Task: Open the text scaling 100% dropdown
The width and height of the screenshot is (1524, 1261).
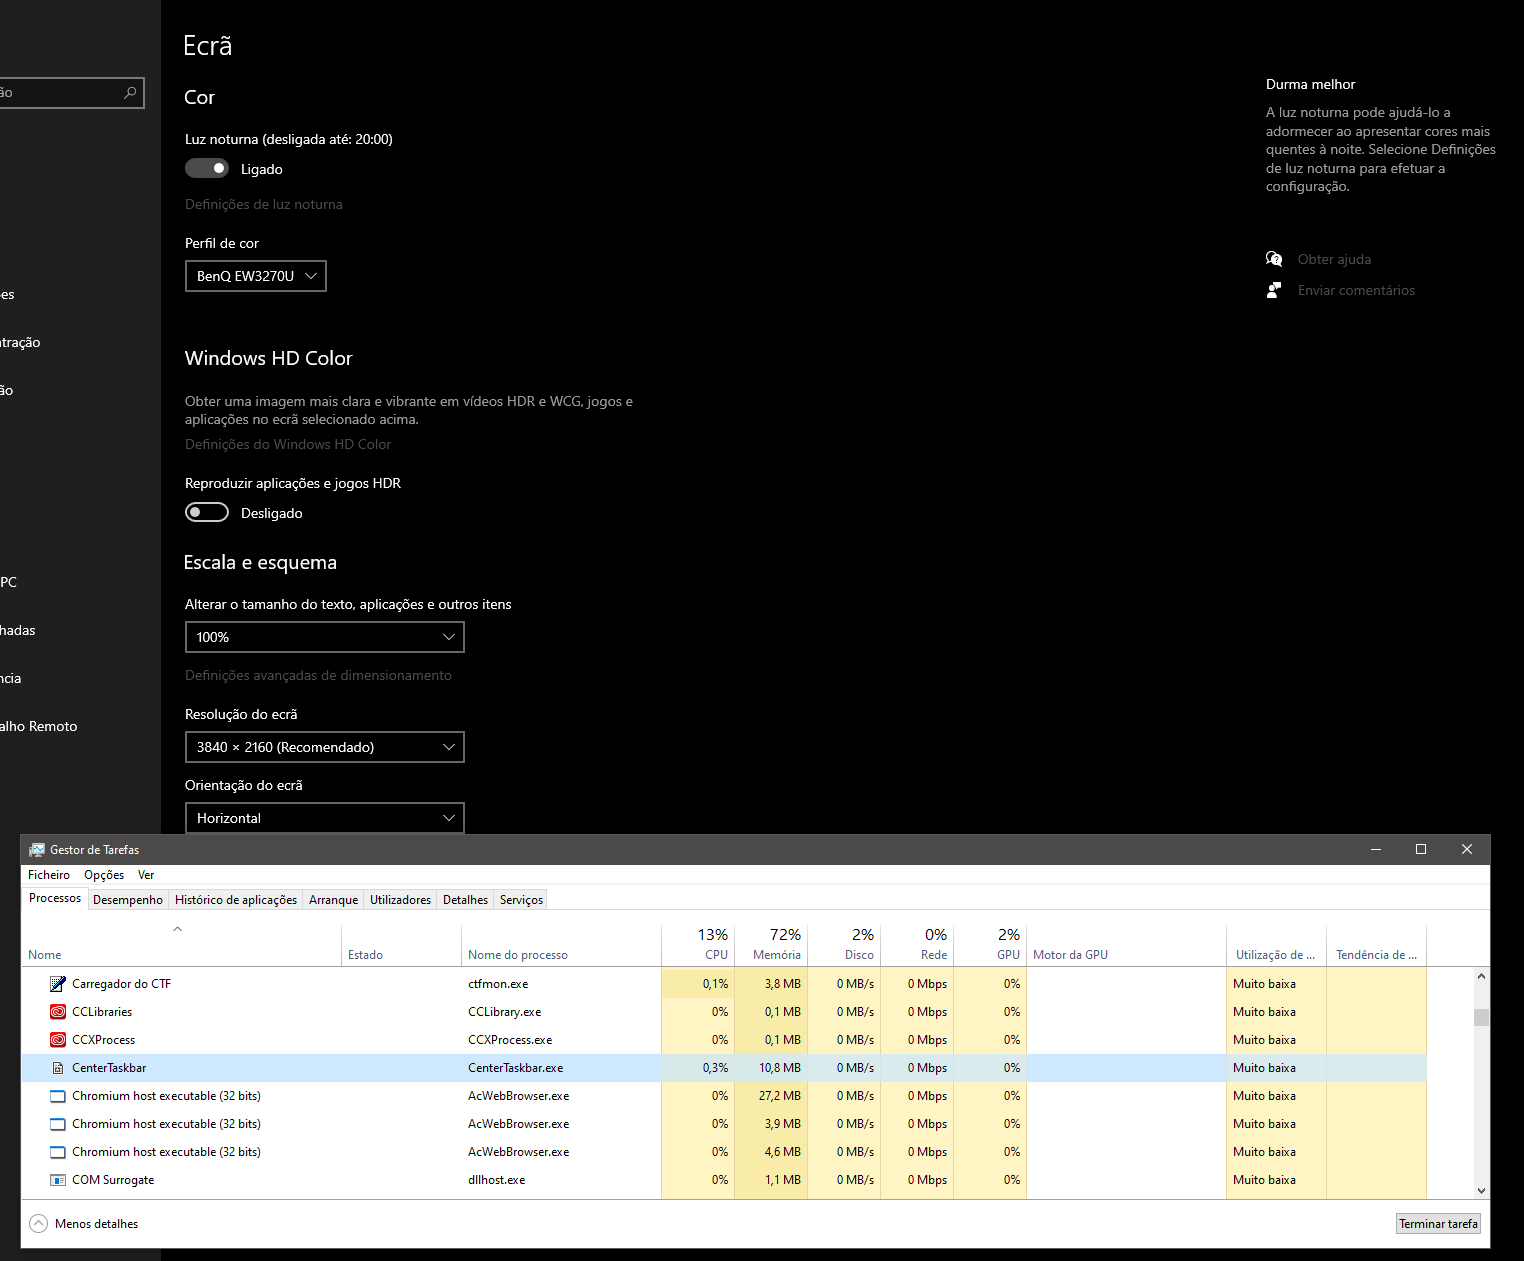Action: coord(324,636)
